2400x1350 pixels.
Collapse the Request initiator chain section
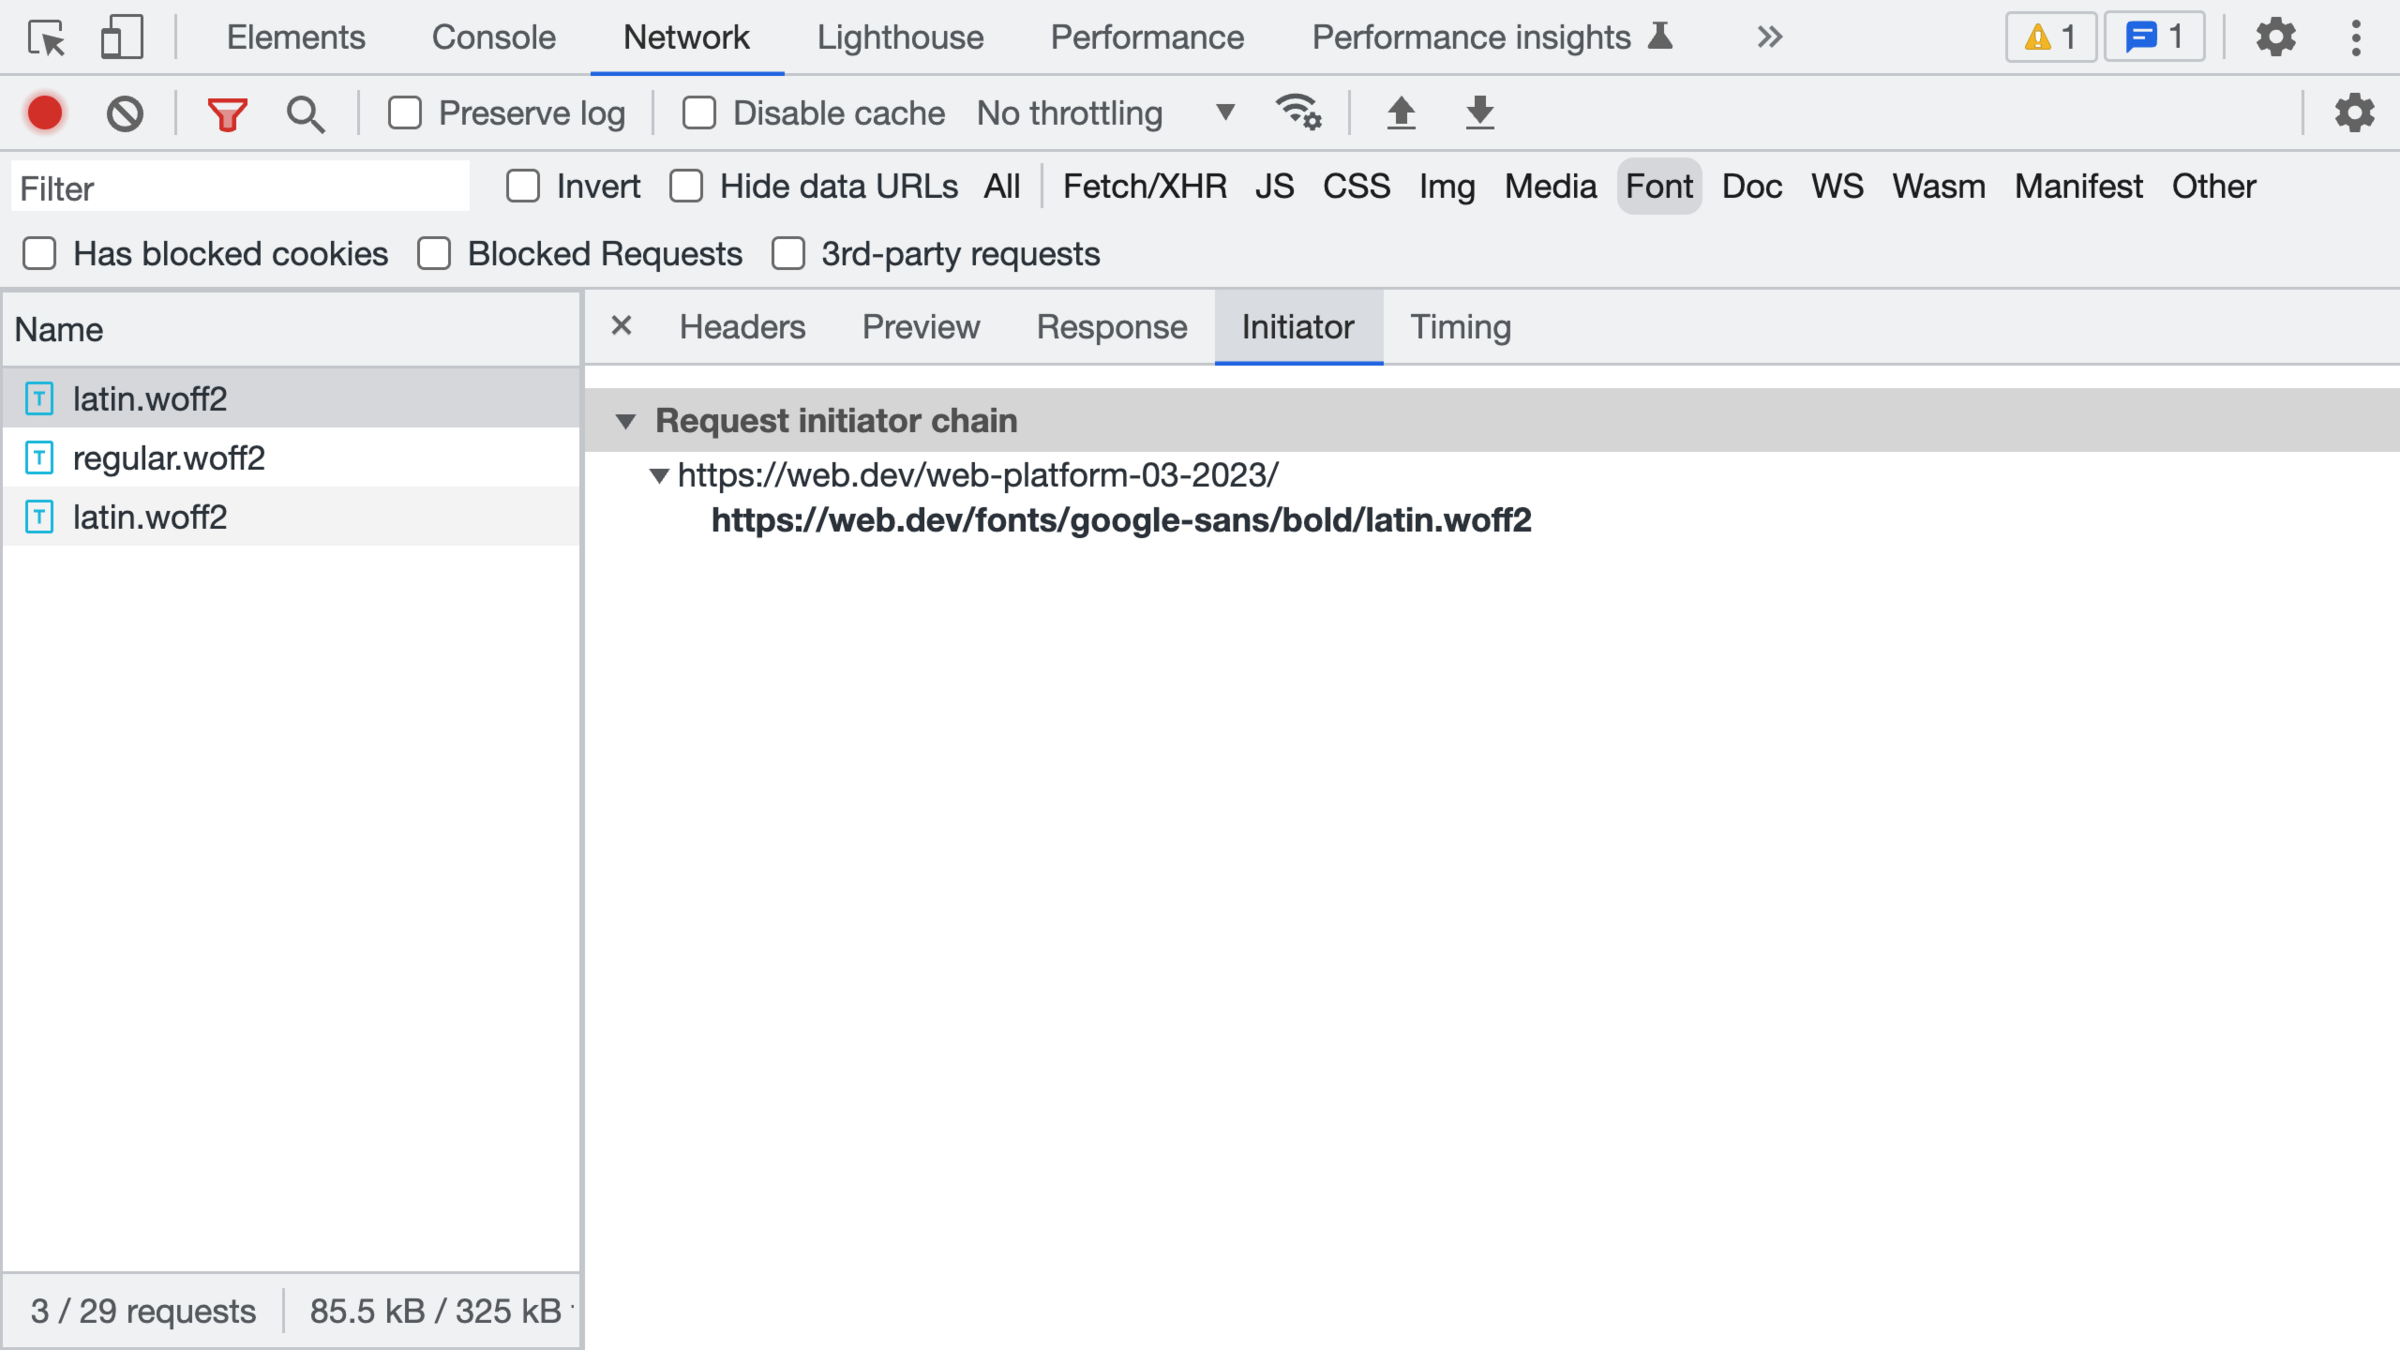pos(626,421)
